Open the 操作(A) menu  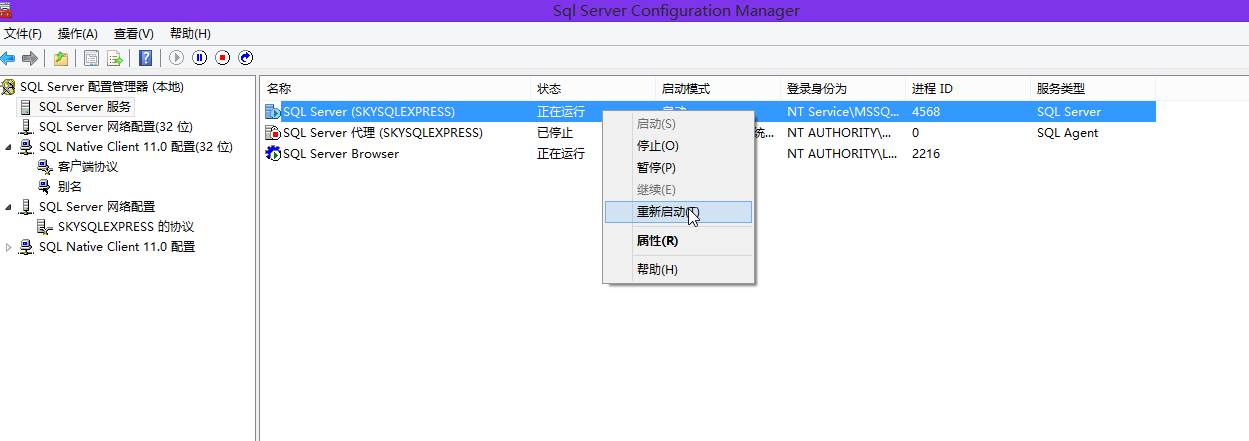click(x=78, y=34)
